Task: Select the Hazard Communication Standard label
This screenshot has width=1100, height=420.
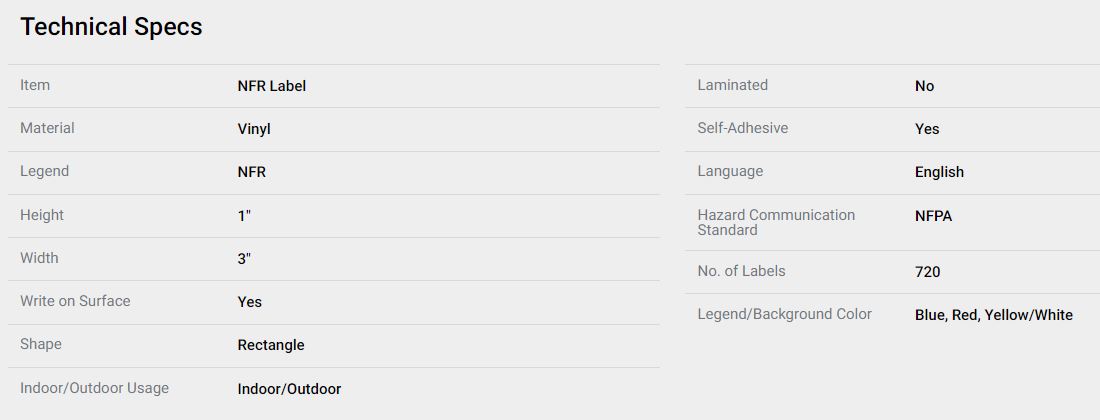Action: 776,222
